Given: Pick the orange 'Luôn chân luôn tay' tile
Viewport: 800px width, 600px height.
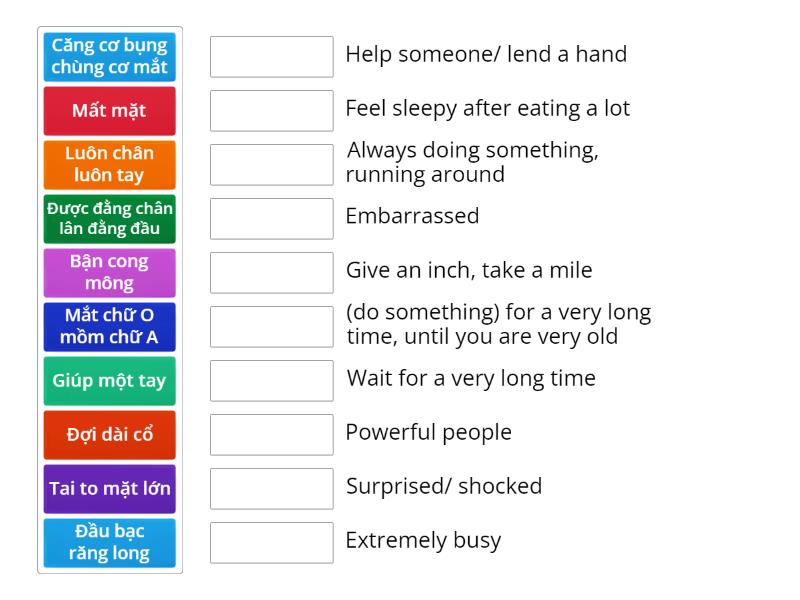Looking at the screenshot, I should tap(110, 165).
